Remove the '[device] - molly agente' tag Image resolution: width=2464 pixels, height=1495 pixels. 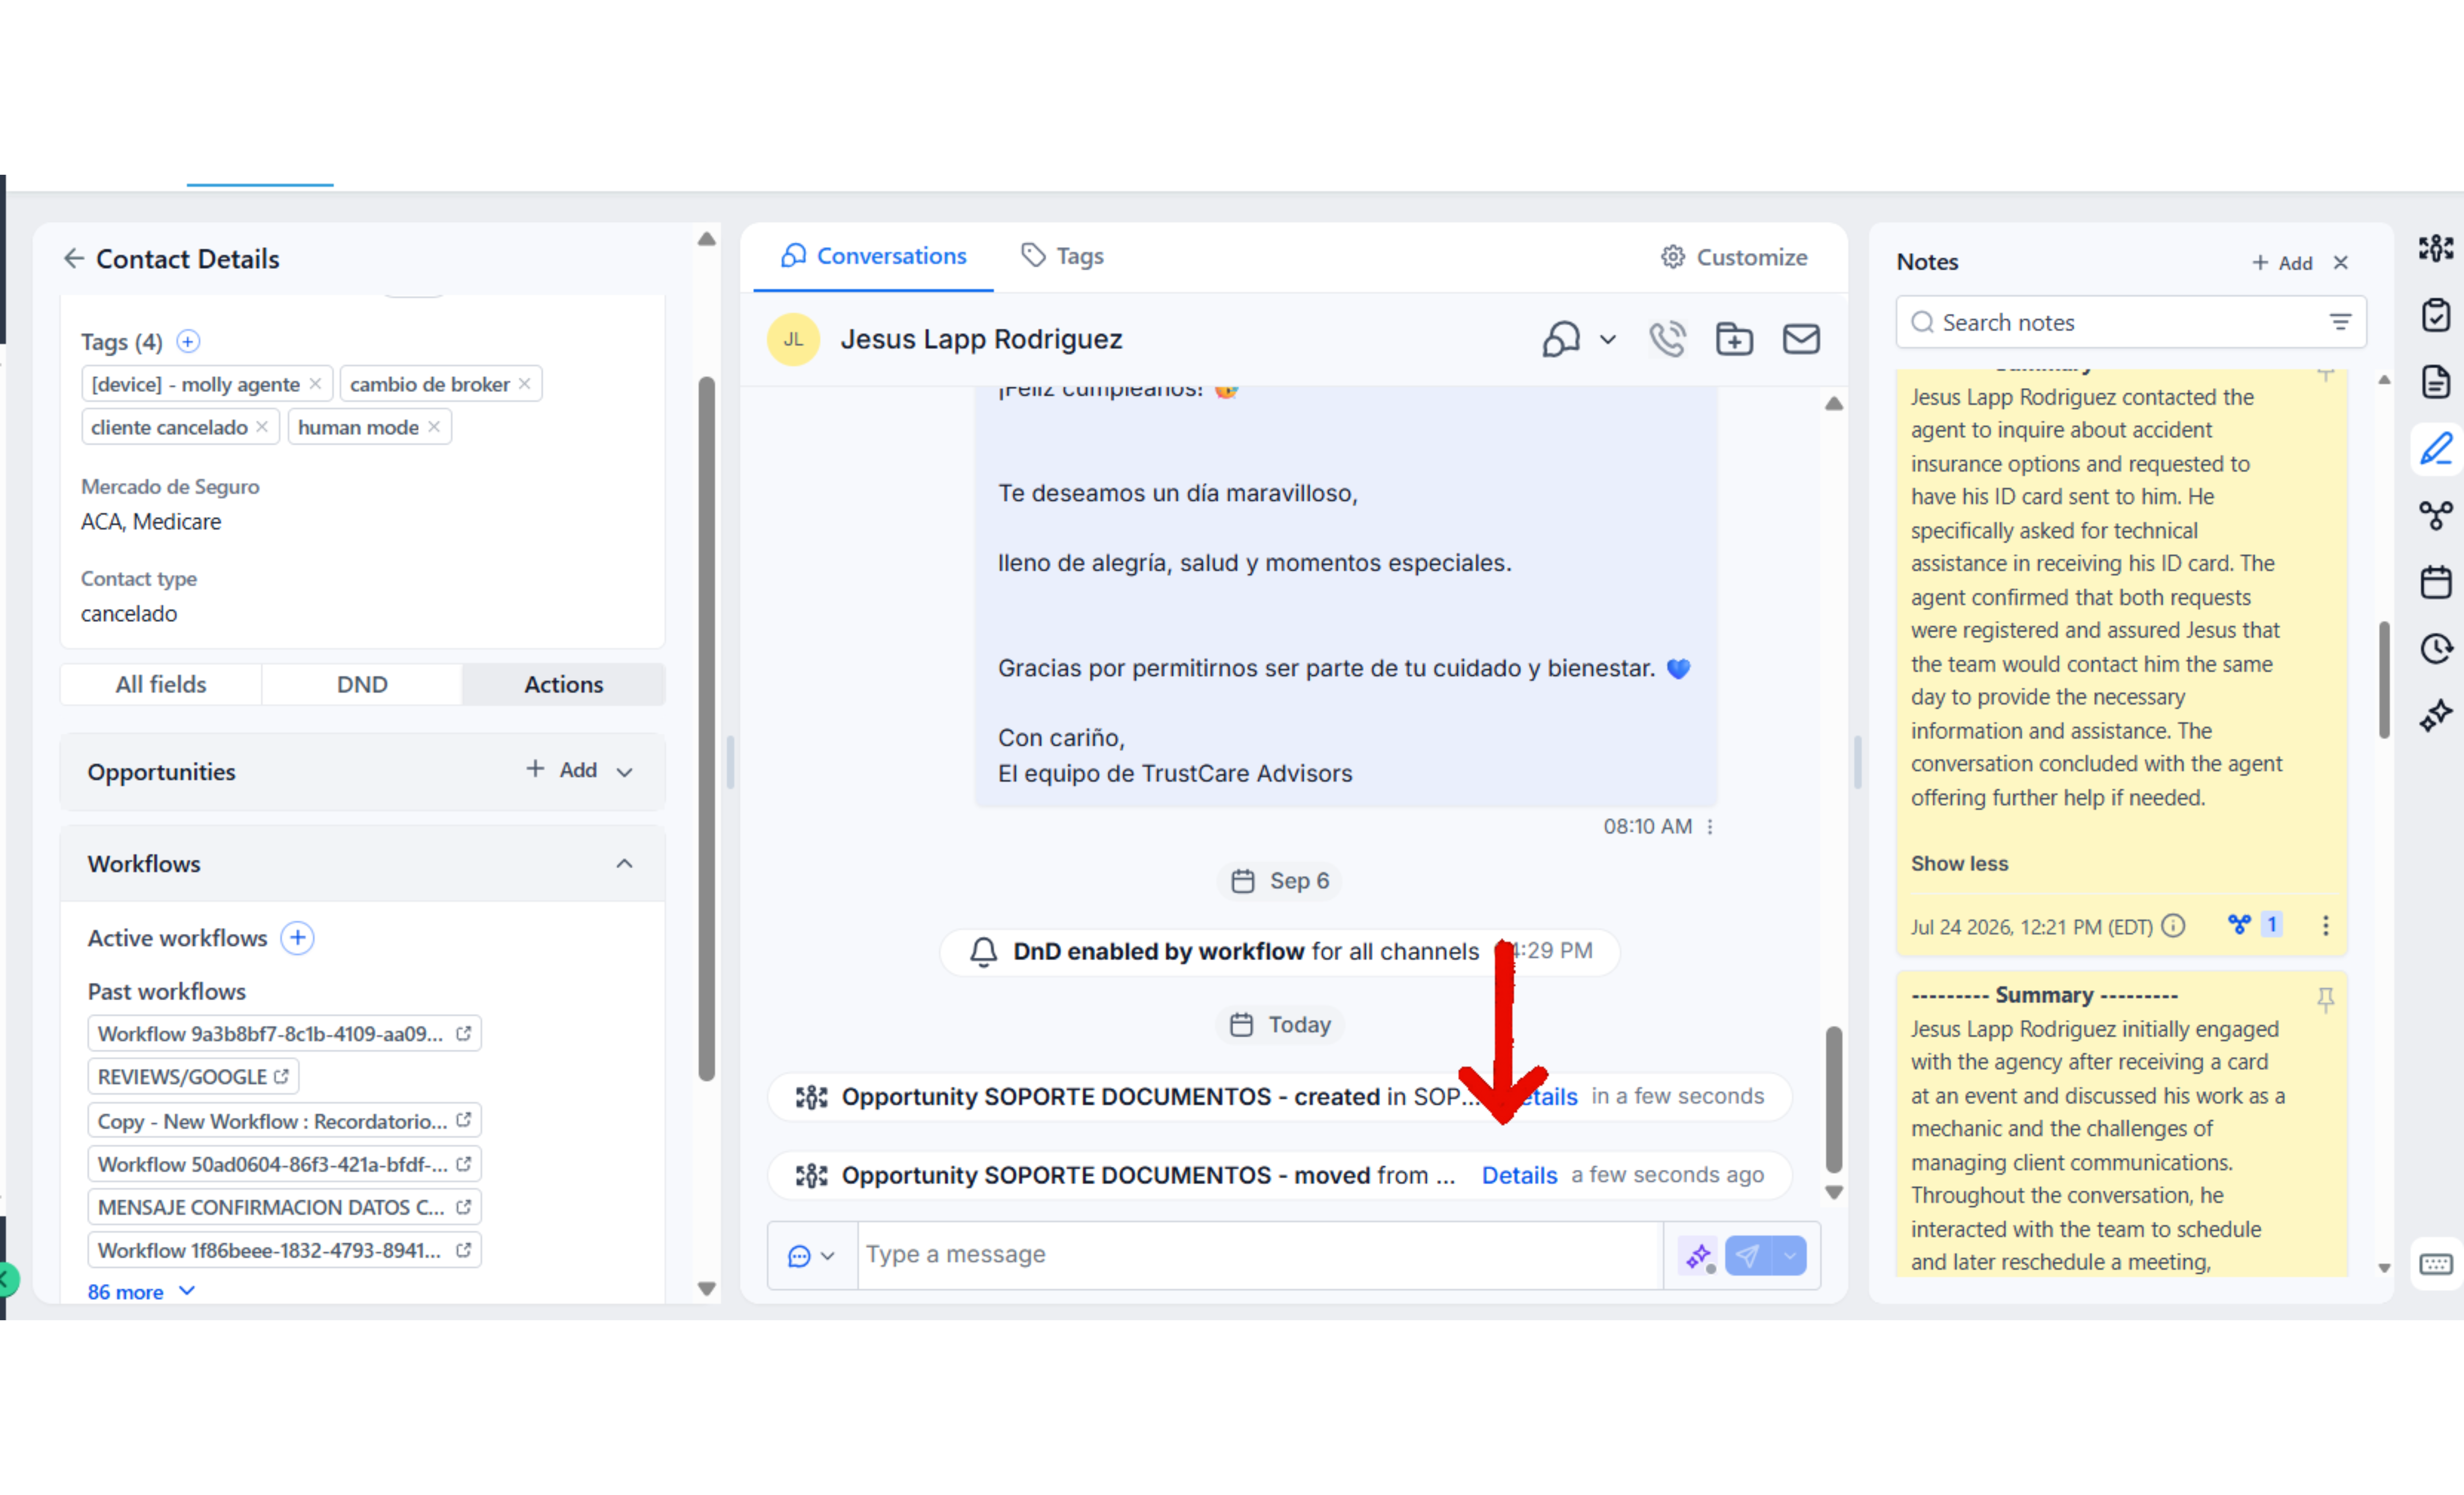click(315, 384)
